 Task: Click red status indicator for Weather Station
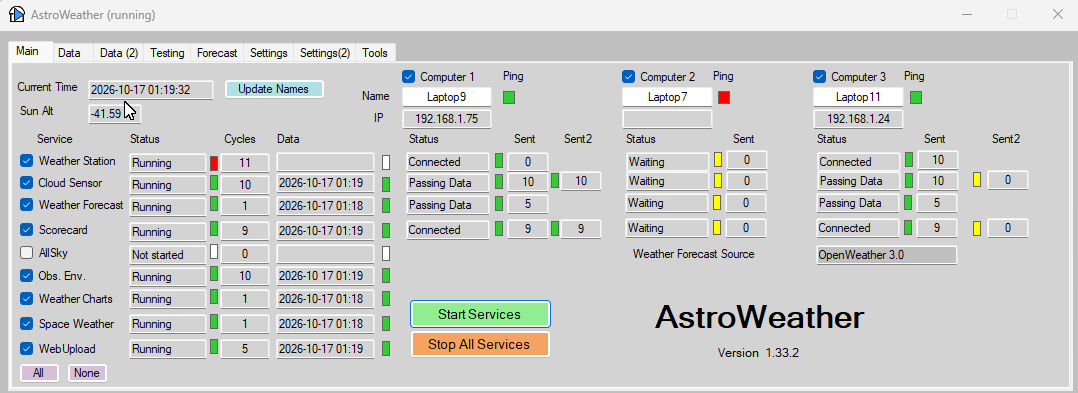click(214, 163)
